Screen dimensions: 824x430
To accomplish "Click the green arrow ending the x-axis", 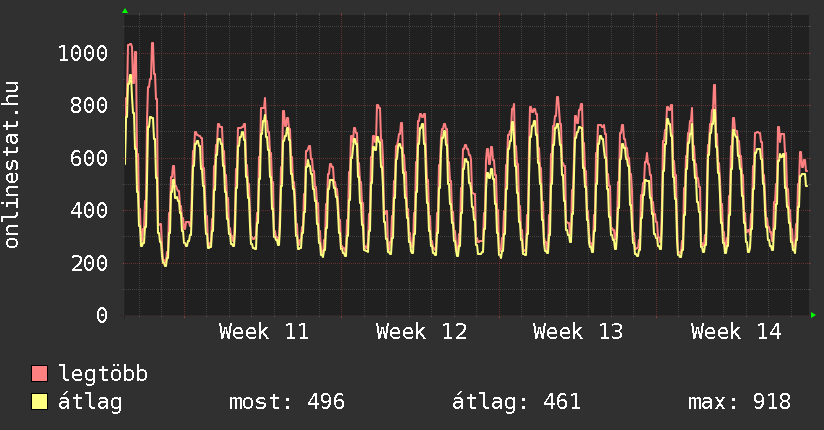I will pyautogui.click(x=814, y=315).
